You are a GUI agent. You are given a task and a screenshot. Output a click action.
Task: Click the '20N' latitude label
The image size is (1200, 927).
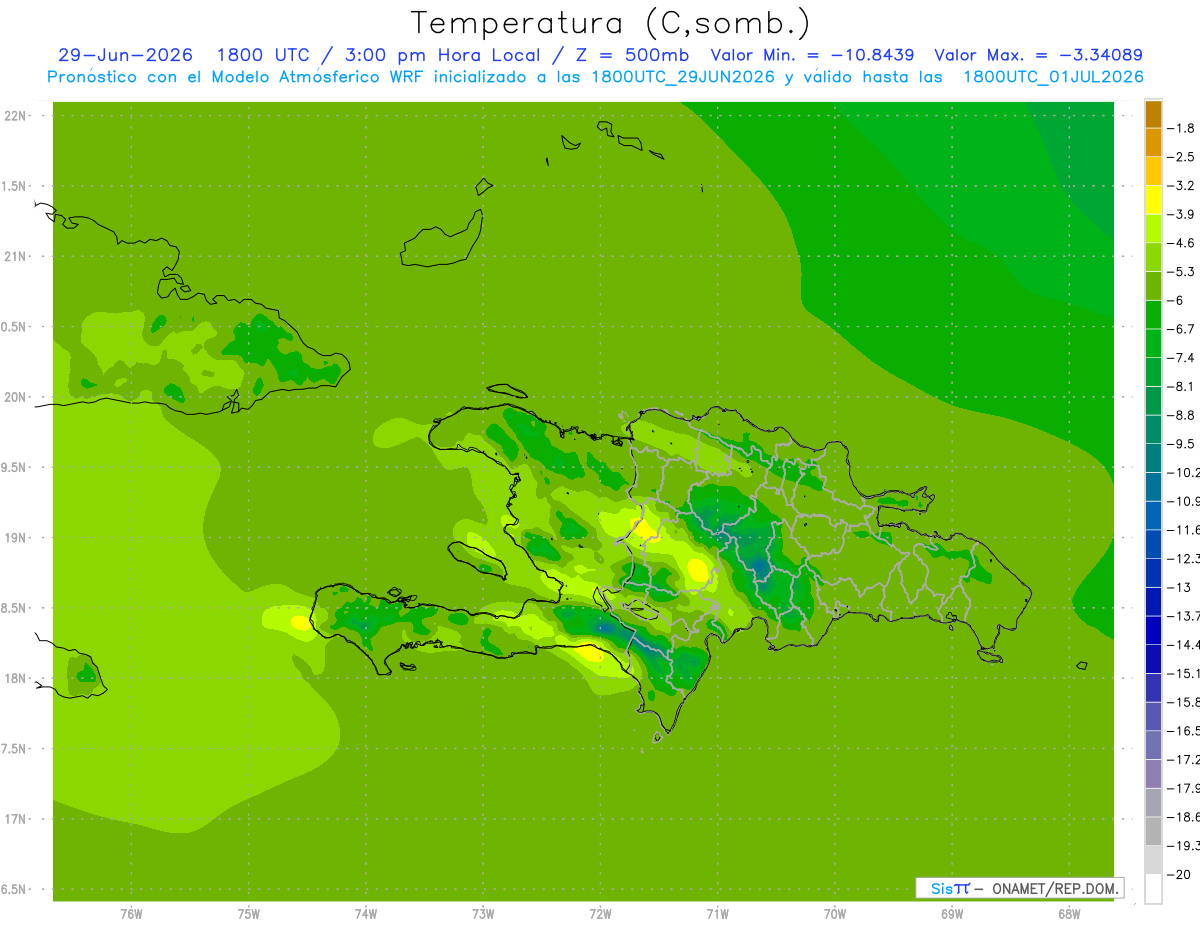point(16,397)
